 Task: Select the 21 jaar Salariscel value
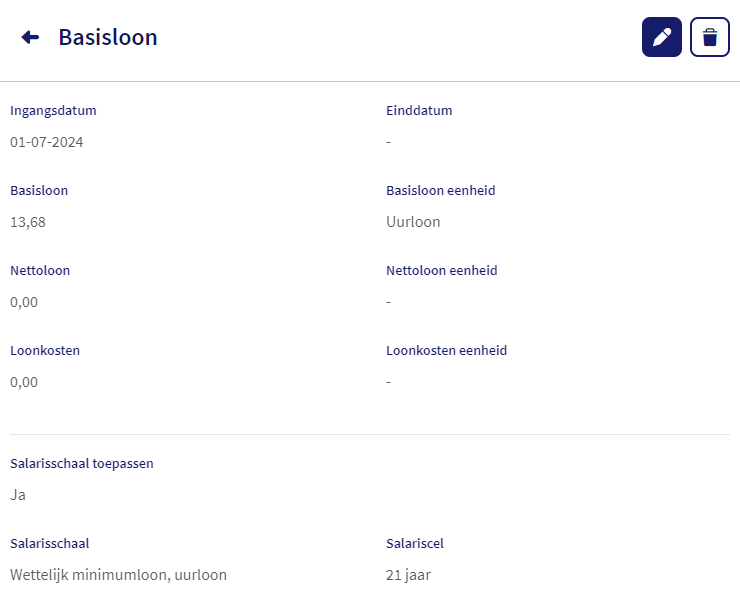(x=408, y=575)
